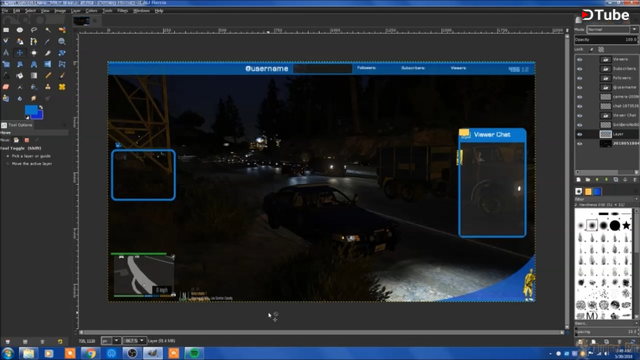
Task: Adjust the layer Opacity slider
Action: pos(607,40)
